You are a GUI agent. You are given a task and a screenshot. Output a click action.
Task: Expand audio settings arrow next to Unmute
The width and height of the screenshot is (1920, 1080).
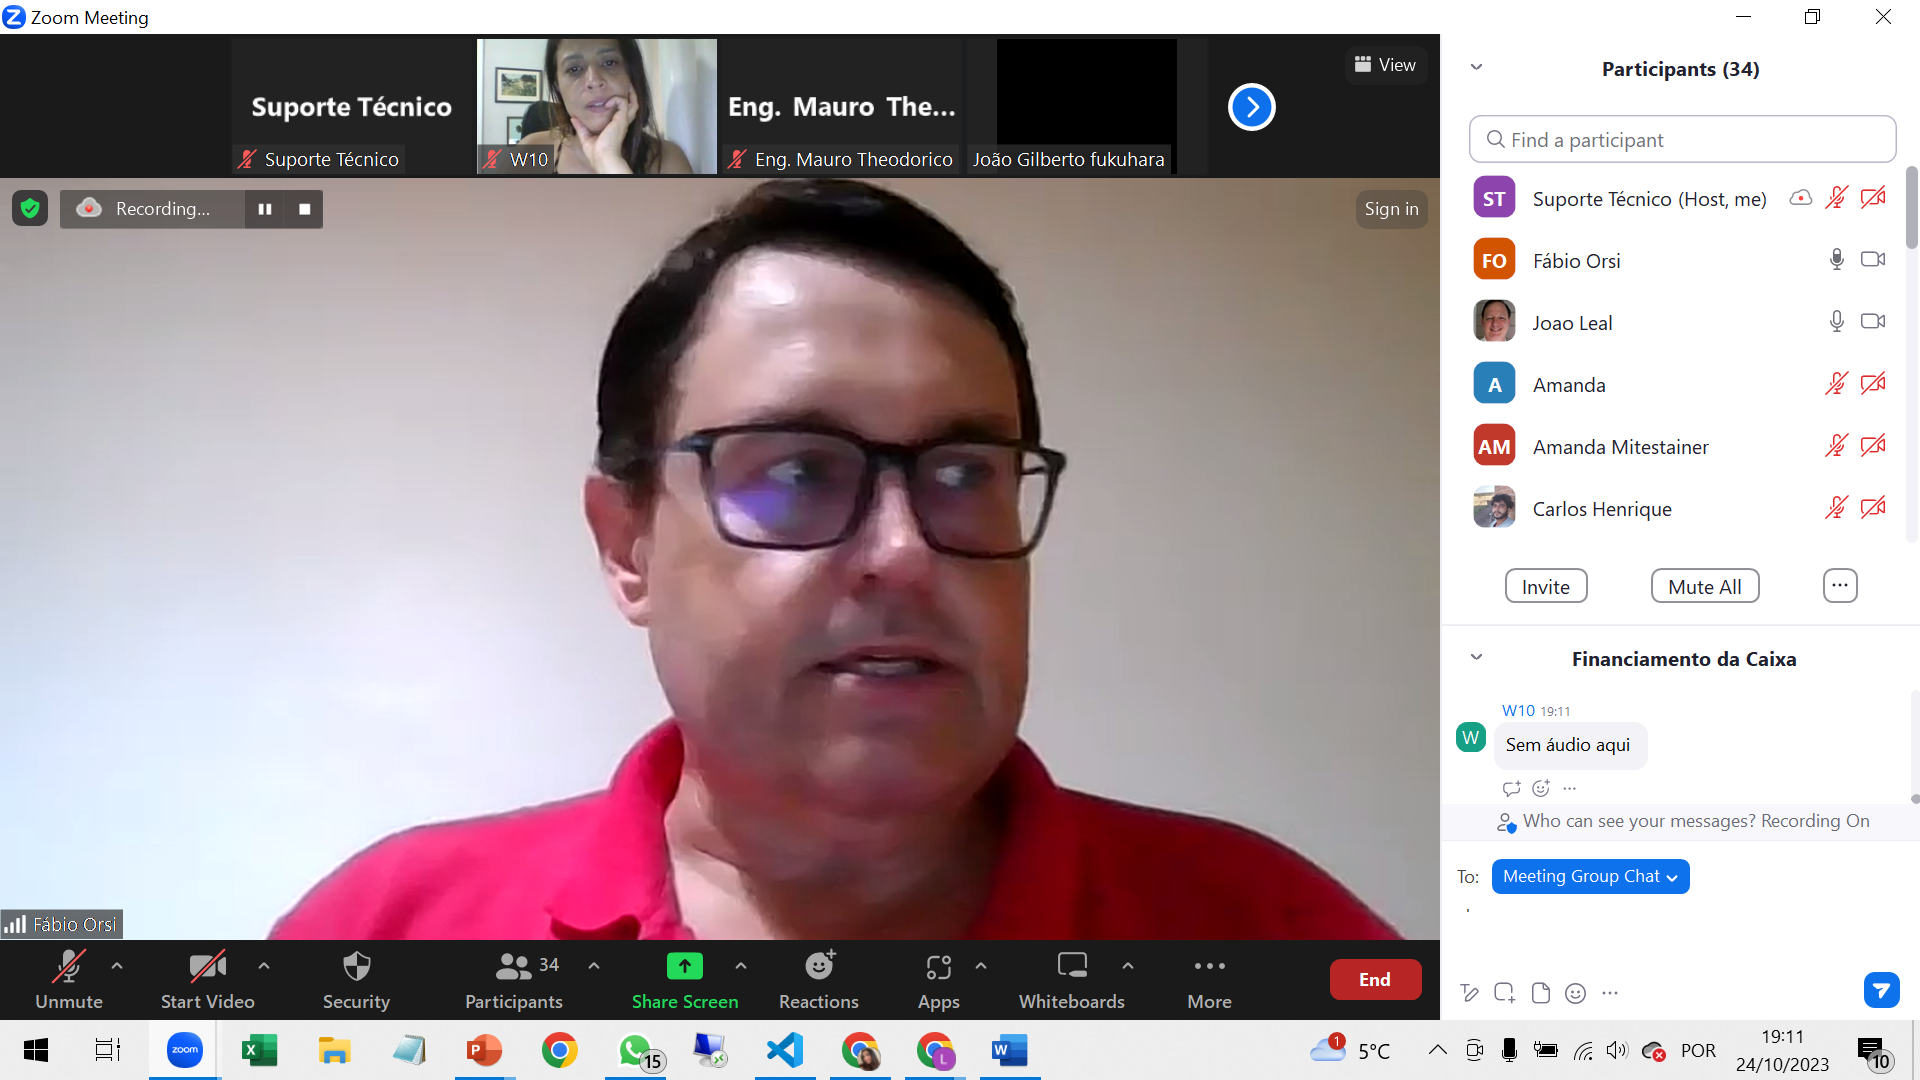click(117, 966)
